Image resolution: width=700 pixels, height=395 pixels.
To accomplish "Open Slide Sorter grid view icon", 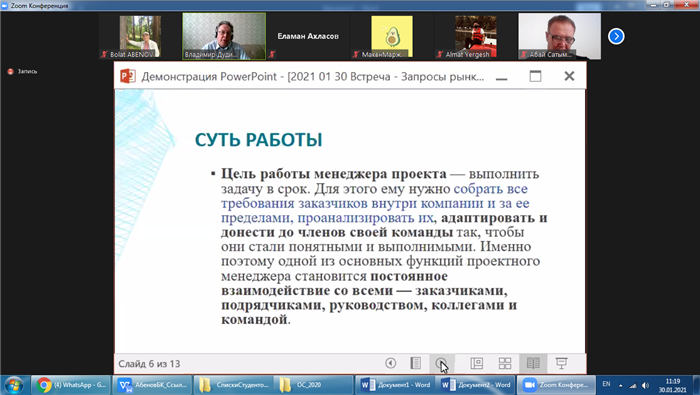I will click(x=505, y=363).
